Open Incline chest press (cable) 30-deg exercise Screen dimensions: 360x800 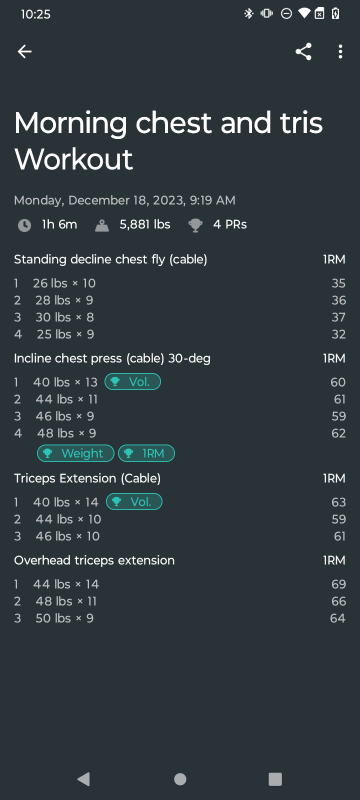(x=112, y=359)
